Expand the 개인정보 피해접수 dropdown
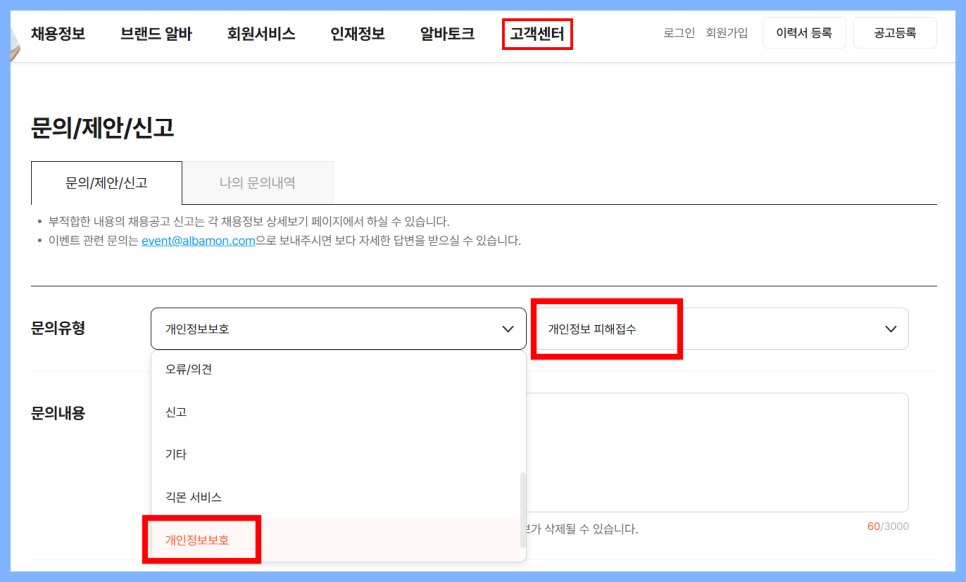Viewport: 966px width, 582px height. pos(727,328)
